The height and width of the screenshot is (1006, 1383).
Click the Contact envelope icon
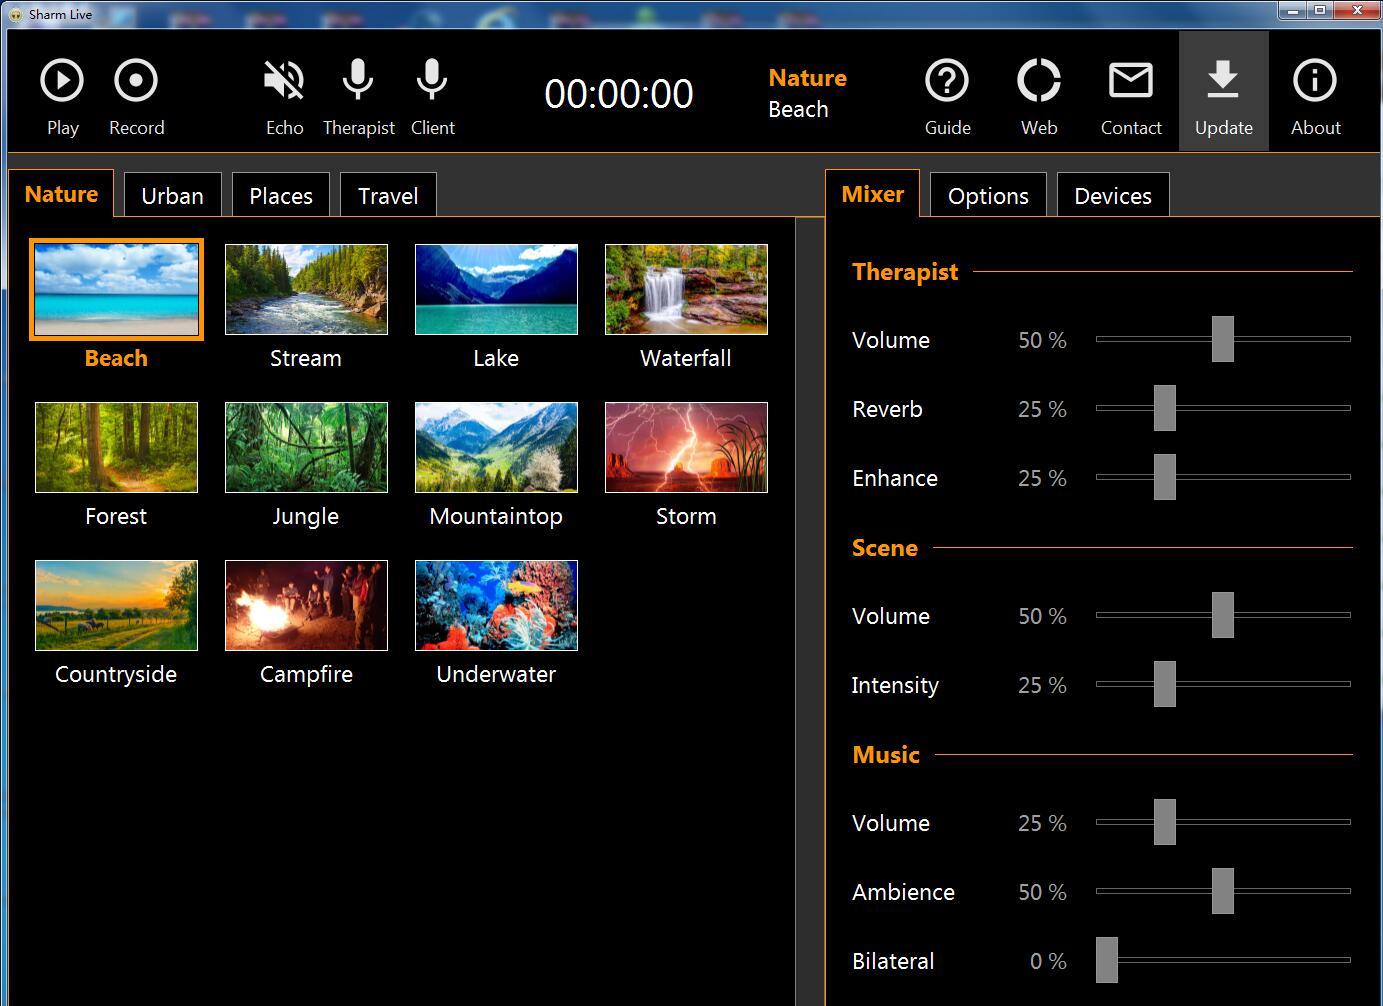pos(1131,82)
